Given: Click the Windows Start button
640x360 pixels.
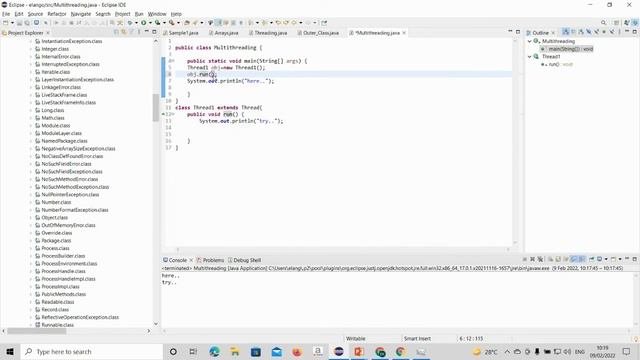Looking at the screenshot, I should [10, 351].
